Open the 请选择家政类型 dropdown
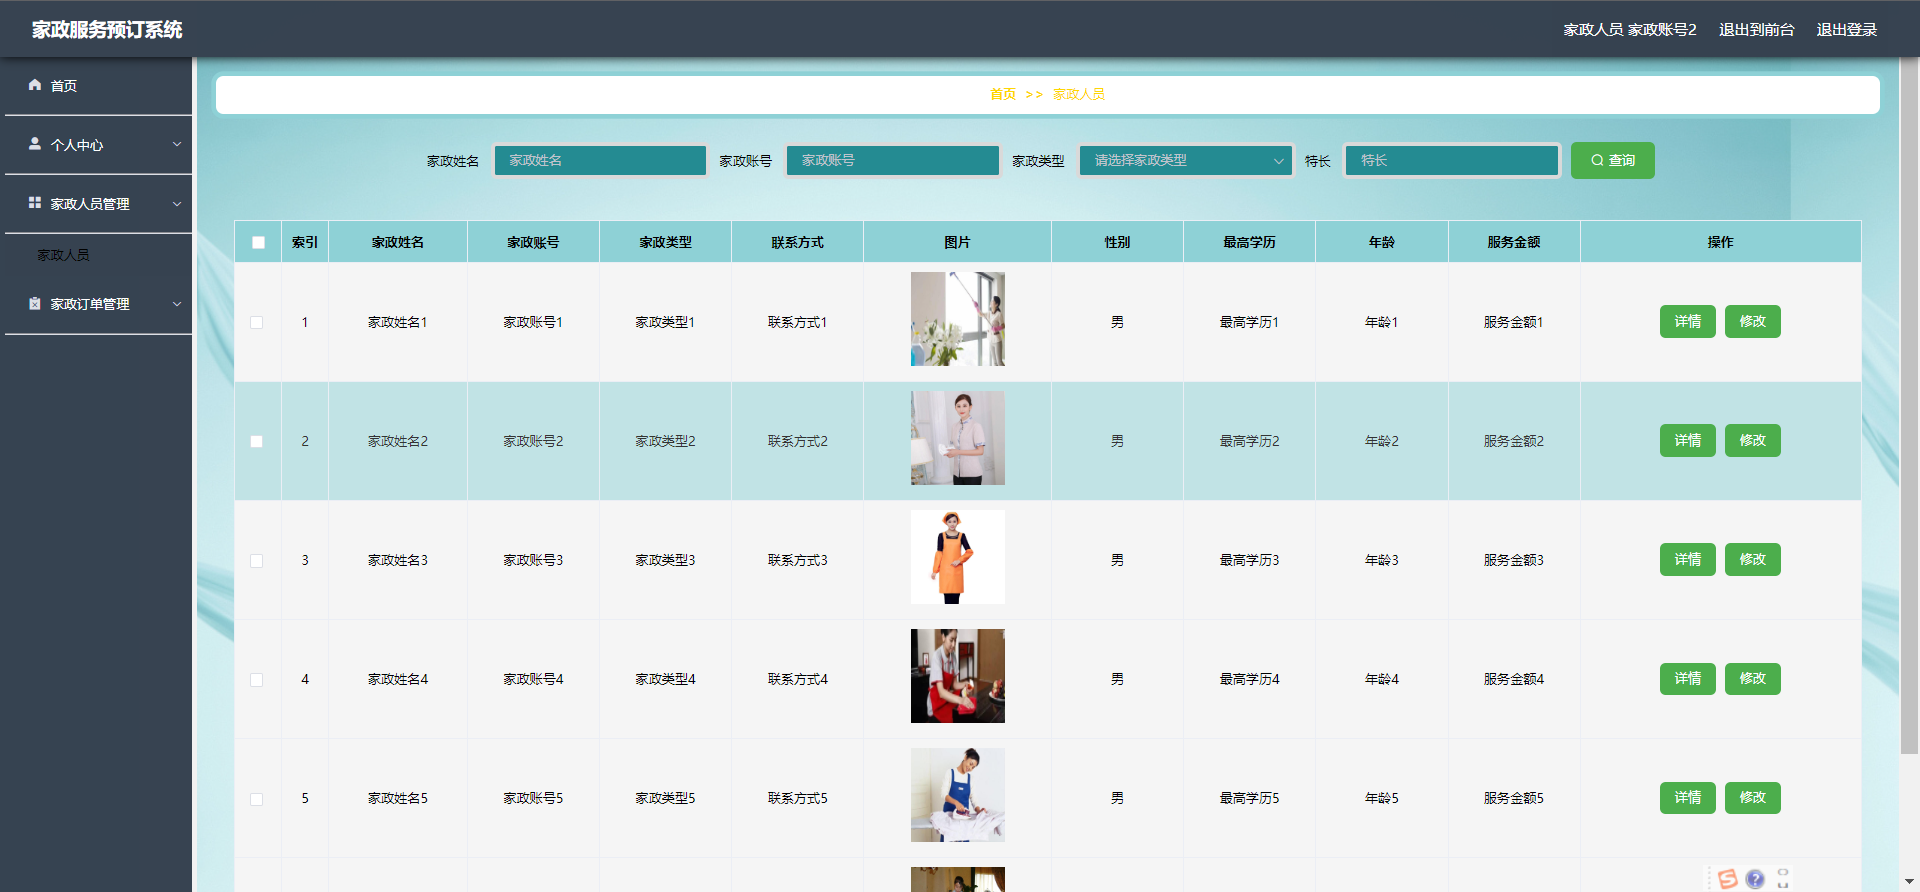The width and height of the screenshot is (1920, 892). coord(1187,160)
